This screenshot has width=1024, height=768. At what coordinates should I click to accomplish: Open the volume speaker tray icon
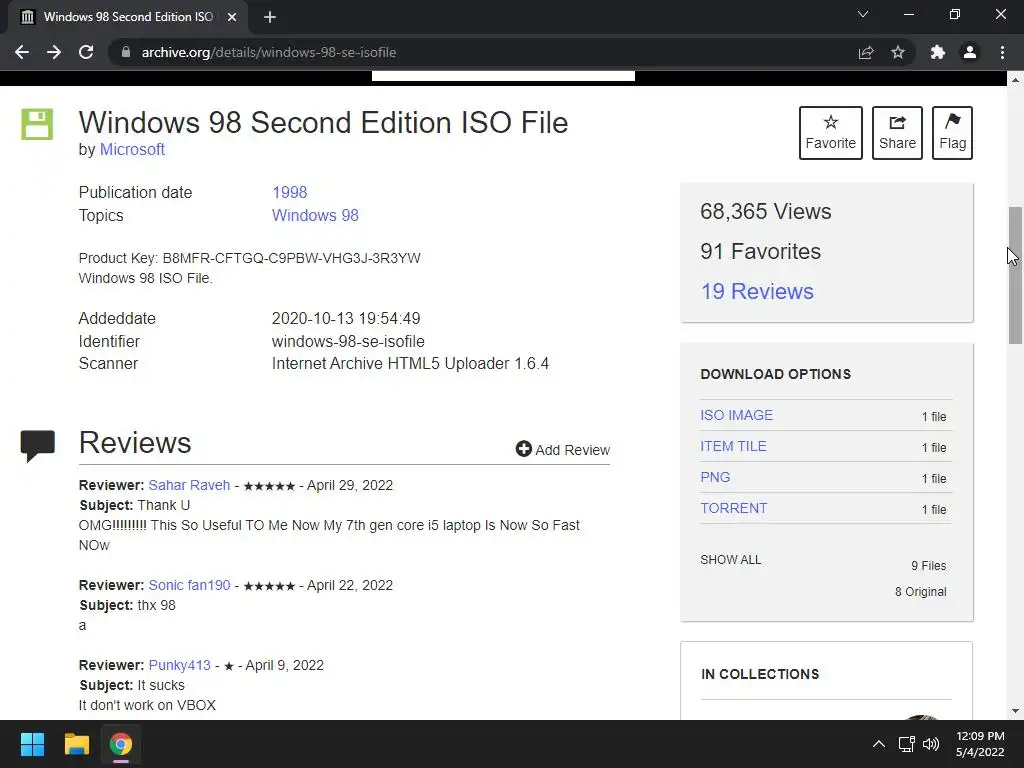coord(931,744)
